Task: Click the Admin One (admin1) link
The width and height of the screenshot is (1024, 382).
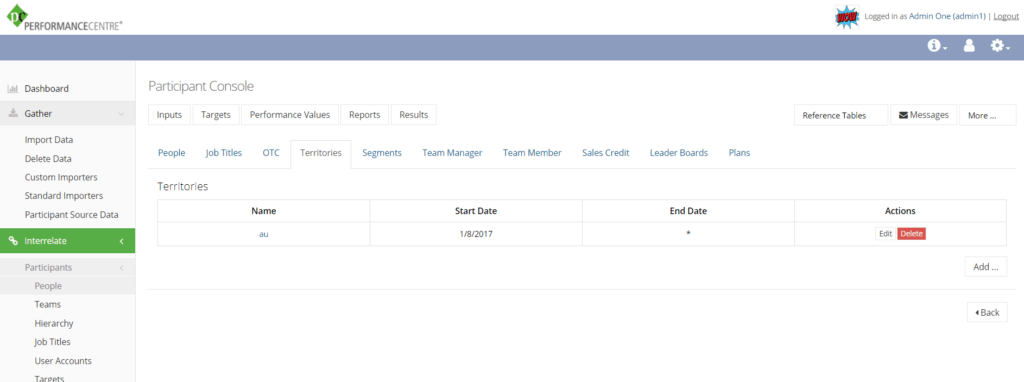Action: (947, 16)
